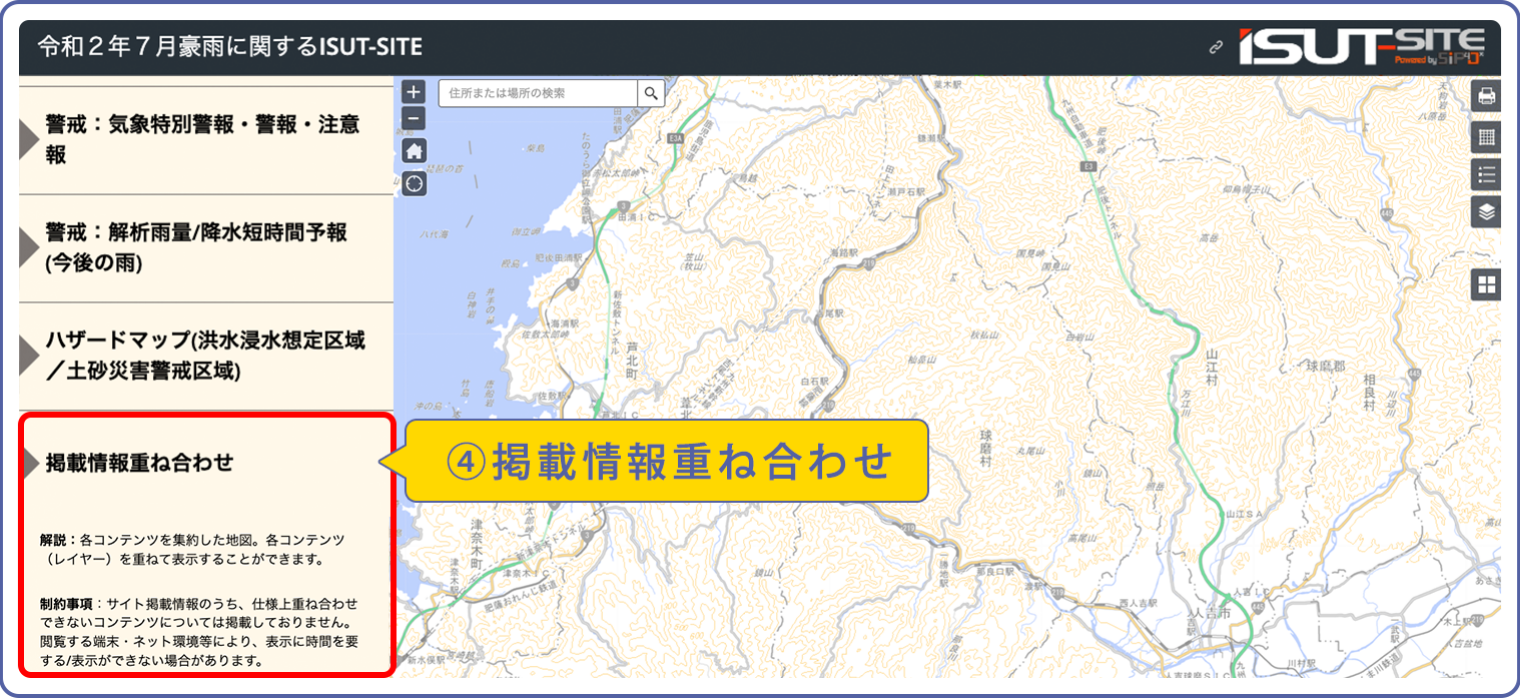Expand arrow beside 解析雨量 entry
This screenshot has width=1520, height=698.
(29, 248)
